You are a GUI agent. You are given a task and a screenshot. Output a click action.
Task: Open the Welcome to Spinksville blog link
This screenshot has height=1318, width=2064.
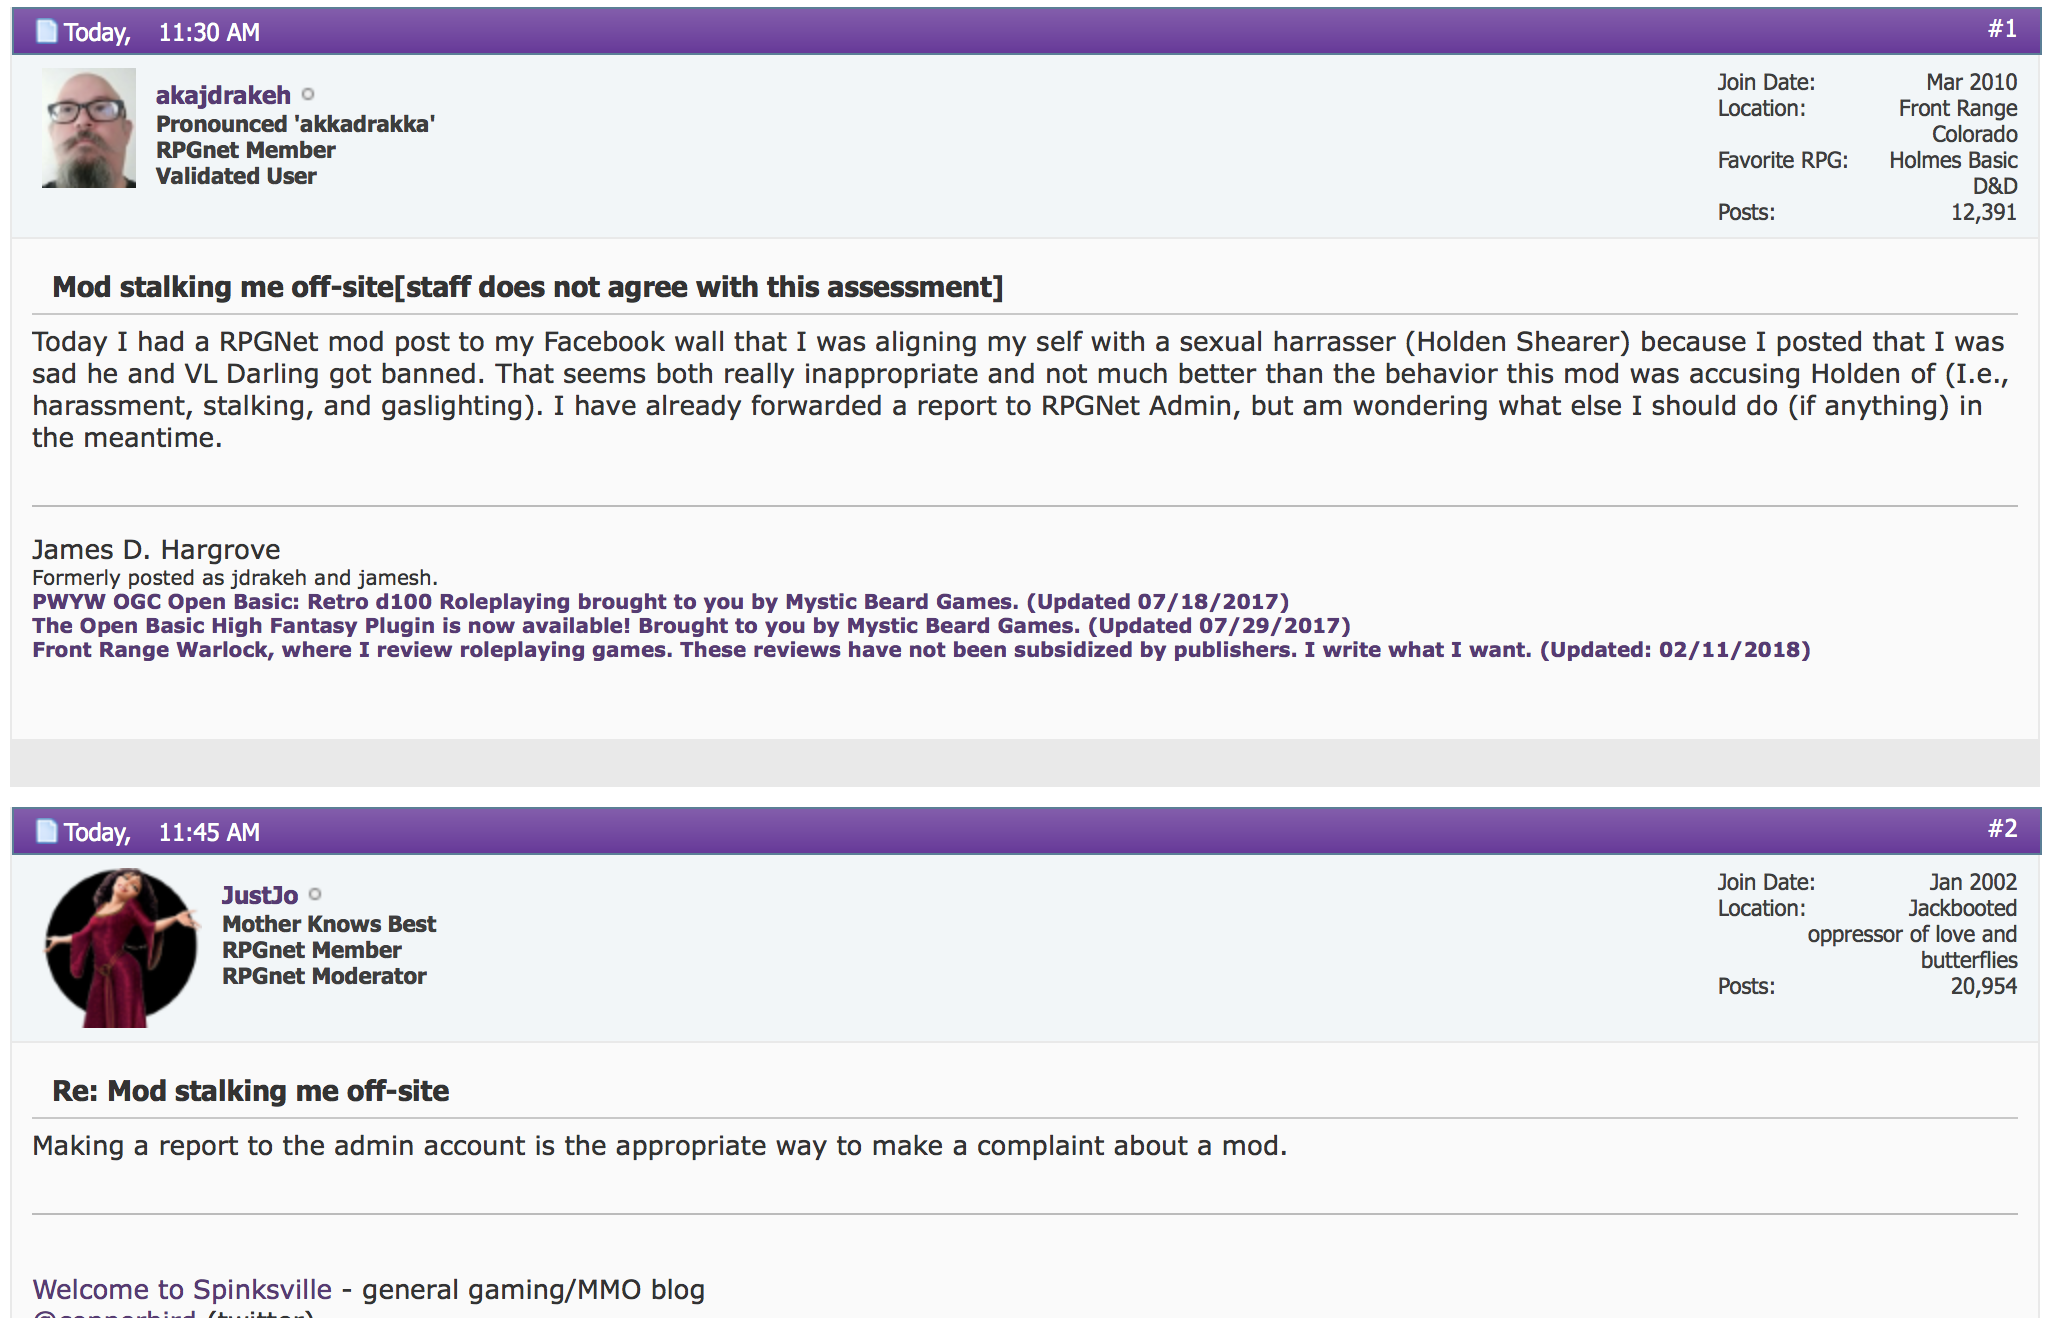[182, 1289]
